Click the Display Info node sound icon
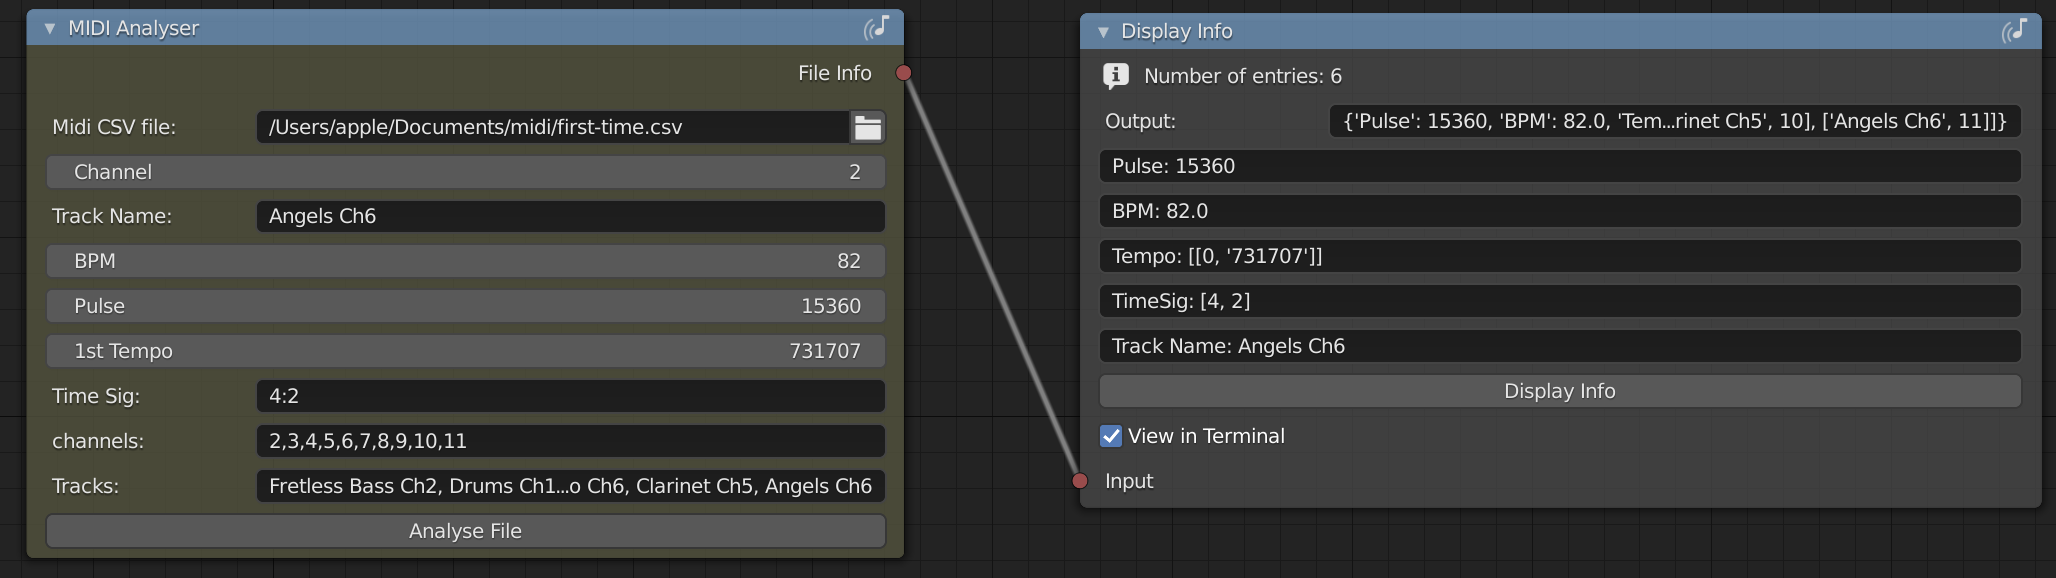The width and height of the screenshot is (2056, 578). 2014,30
